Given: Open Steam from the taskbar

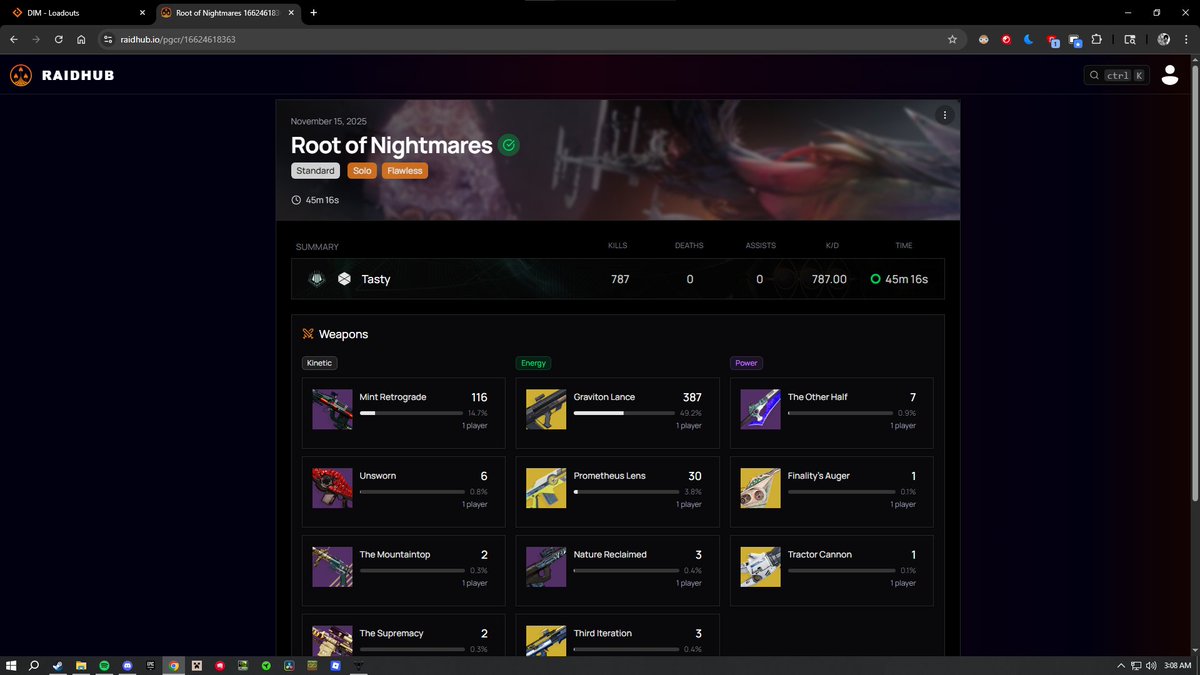Looking at the screenshot, I should [x=57, y=665].
